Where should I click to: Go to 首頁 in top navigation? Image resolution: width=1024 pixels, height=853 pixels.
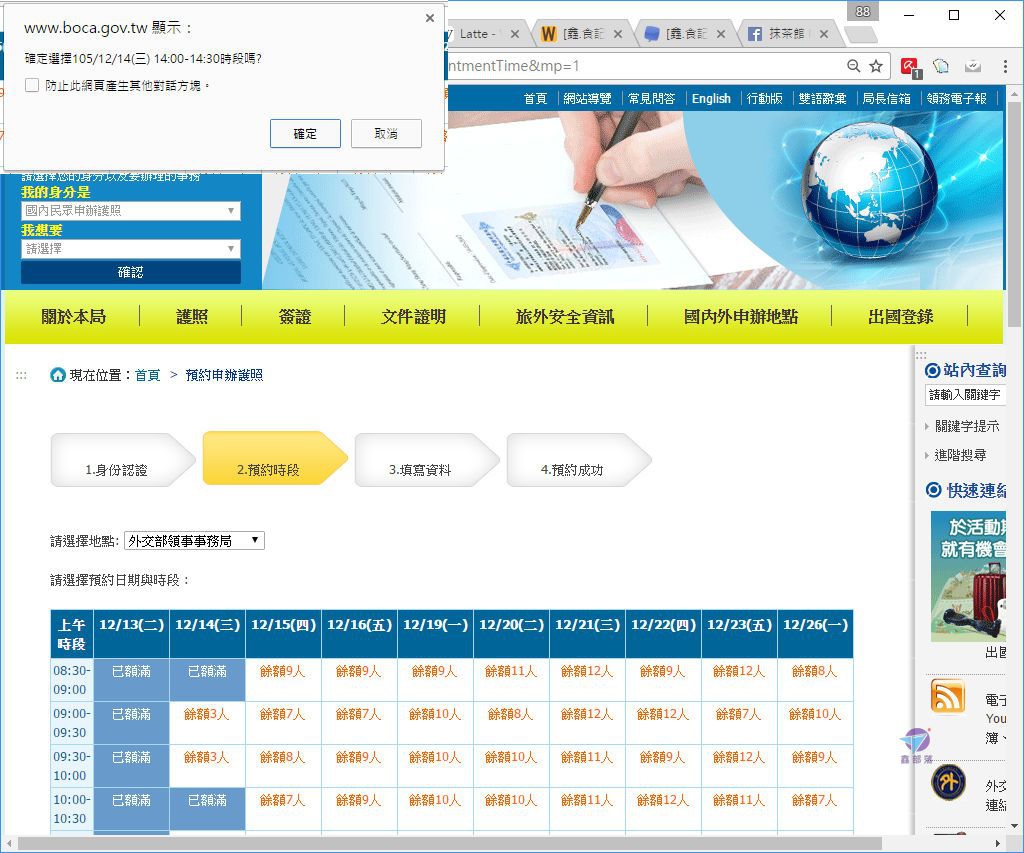coord(535,99)
